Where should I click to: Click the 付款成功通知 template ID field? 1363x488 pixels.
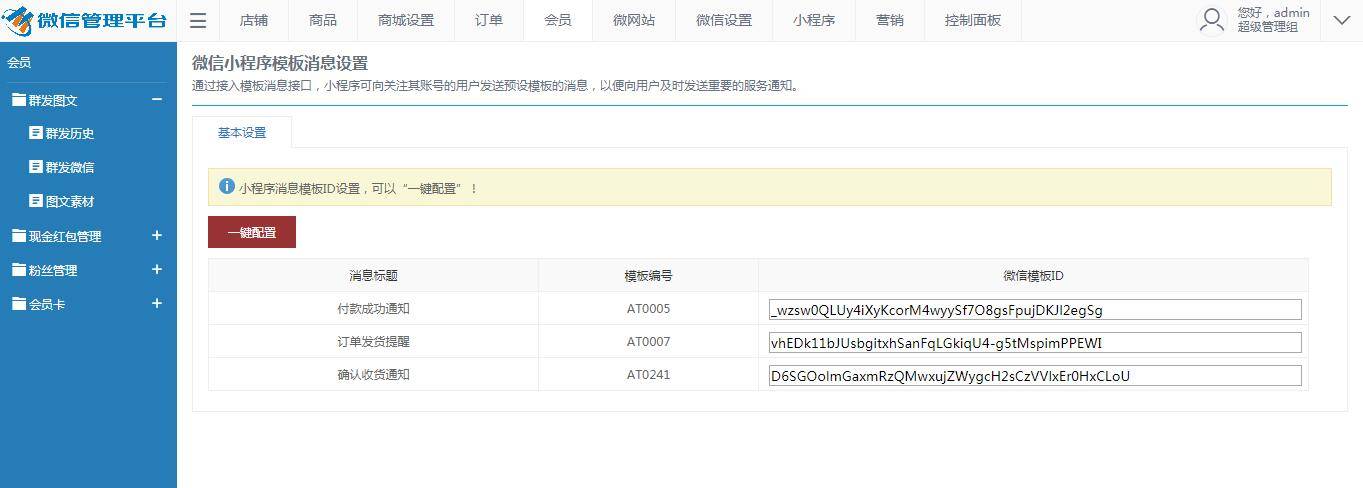1035,310
